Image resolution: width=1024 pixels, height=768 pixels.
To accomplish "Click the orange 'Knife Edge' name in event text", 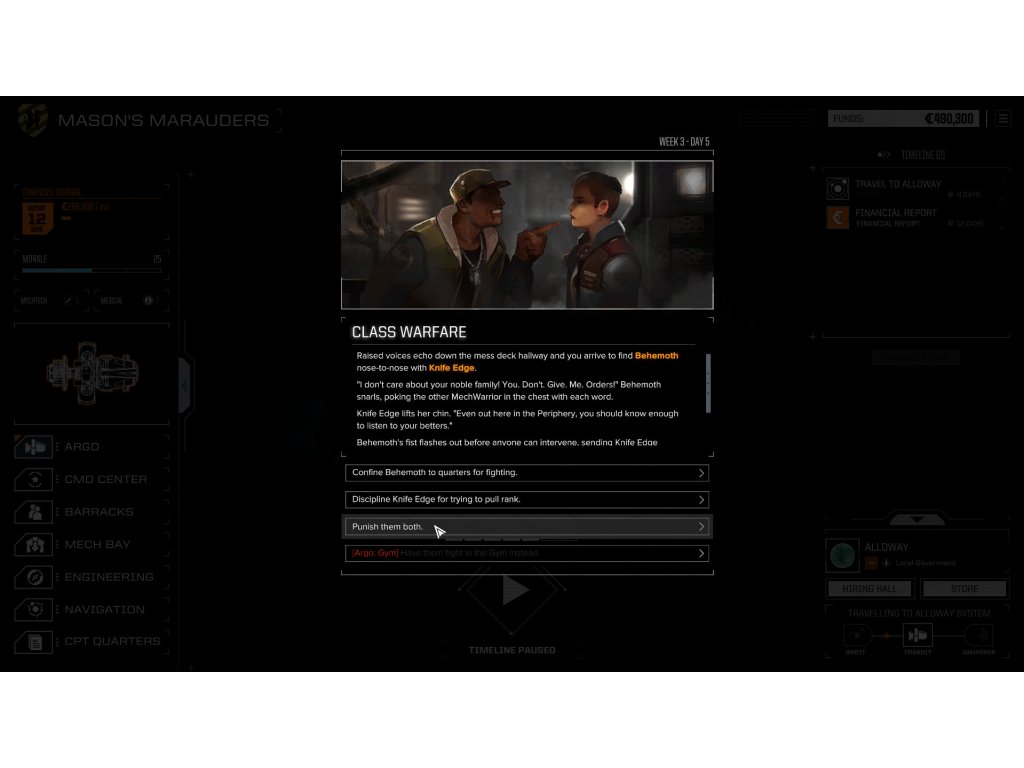I will click(x=451, y=368).
